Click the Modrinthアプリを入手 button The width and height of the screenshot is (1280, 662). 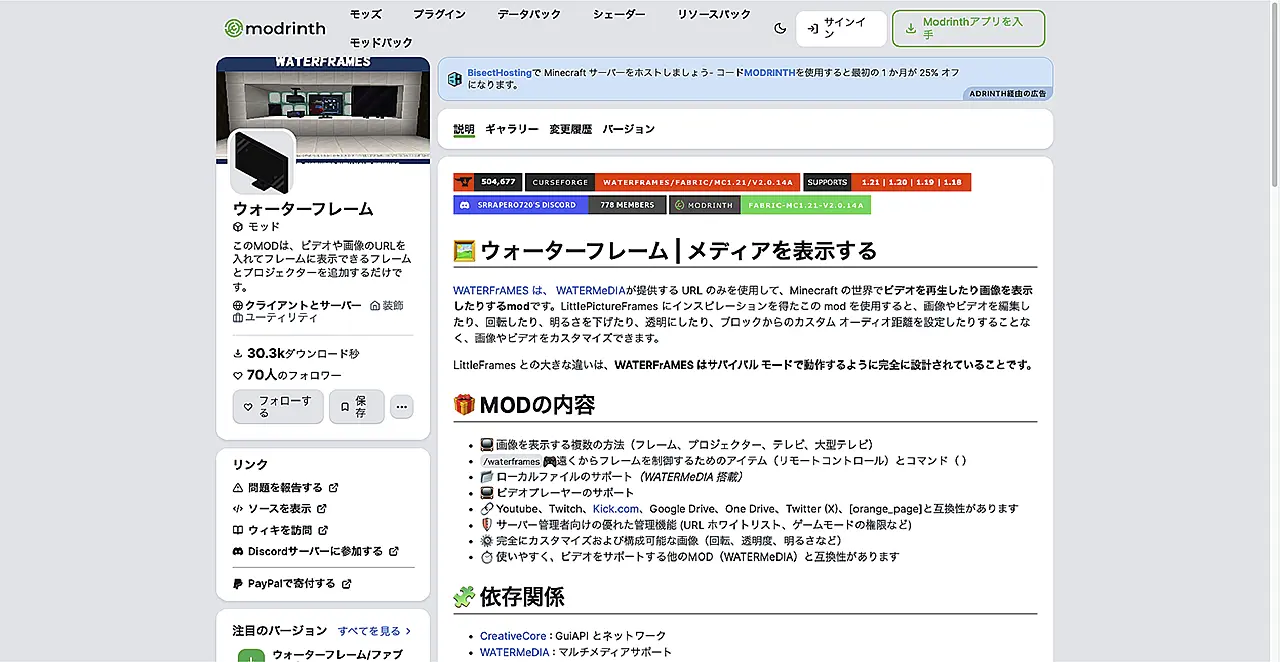pyautogui.click(x=968, y=29)
